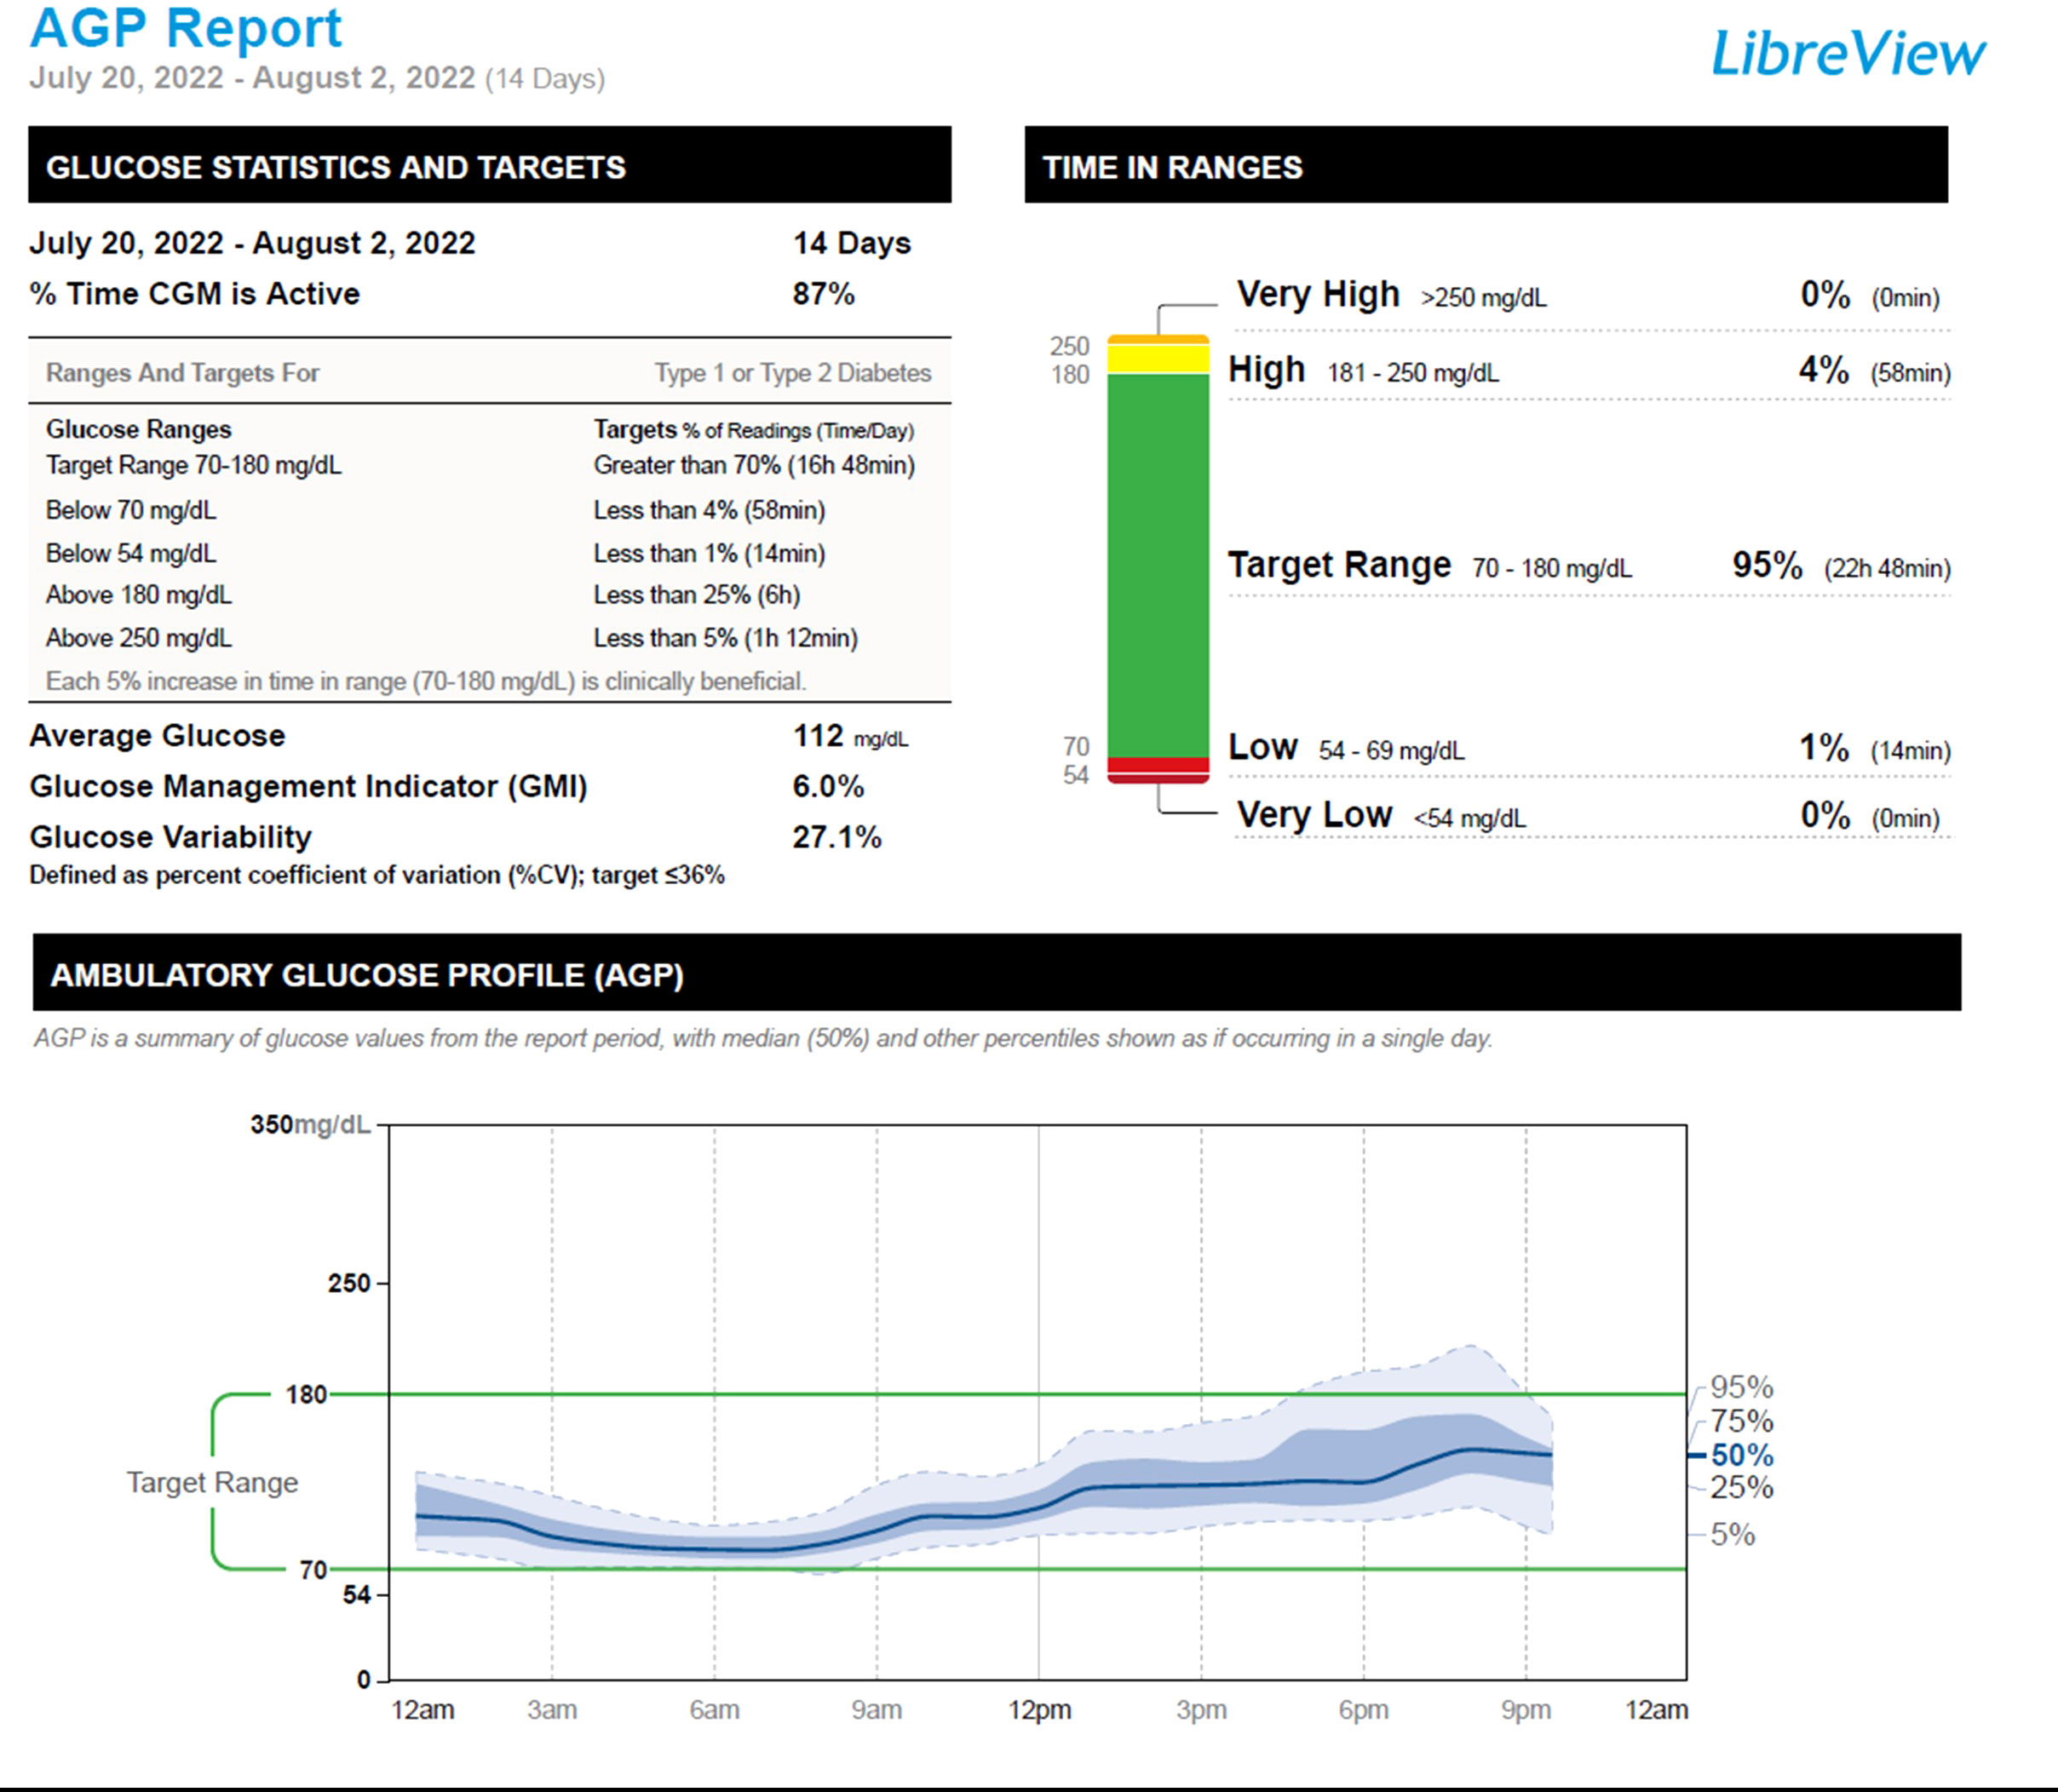
Task: Click the '5%' percentile legend
Action: (x=1732, y=1534)
